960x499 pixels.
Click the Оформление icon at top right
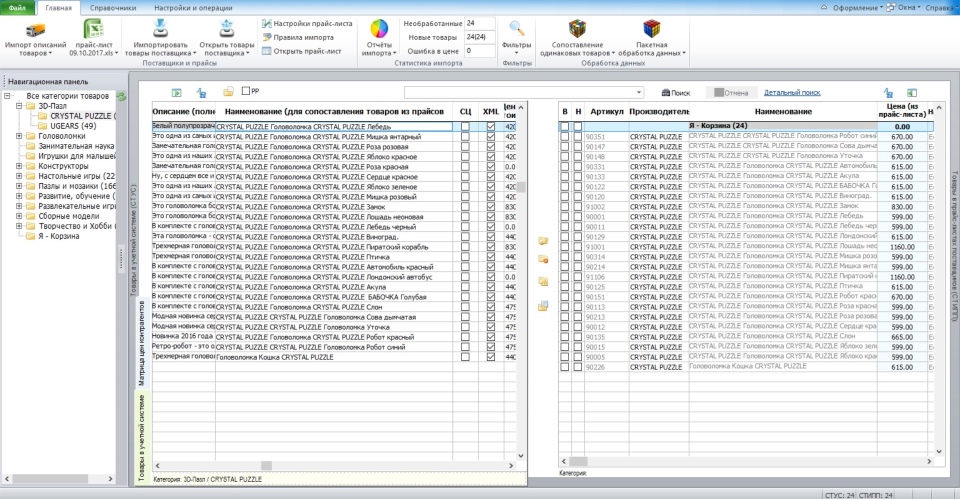coord(824,7)
